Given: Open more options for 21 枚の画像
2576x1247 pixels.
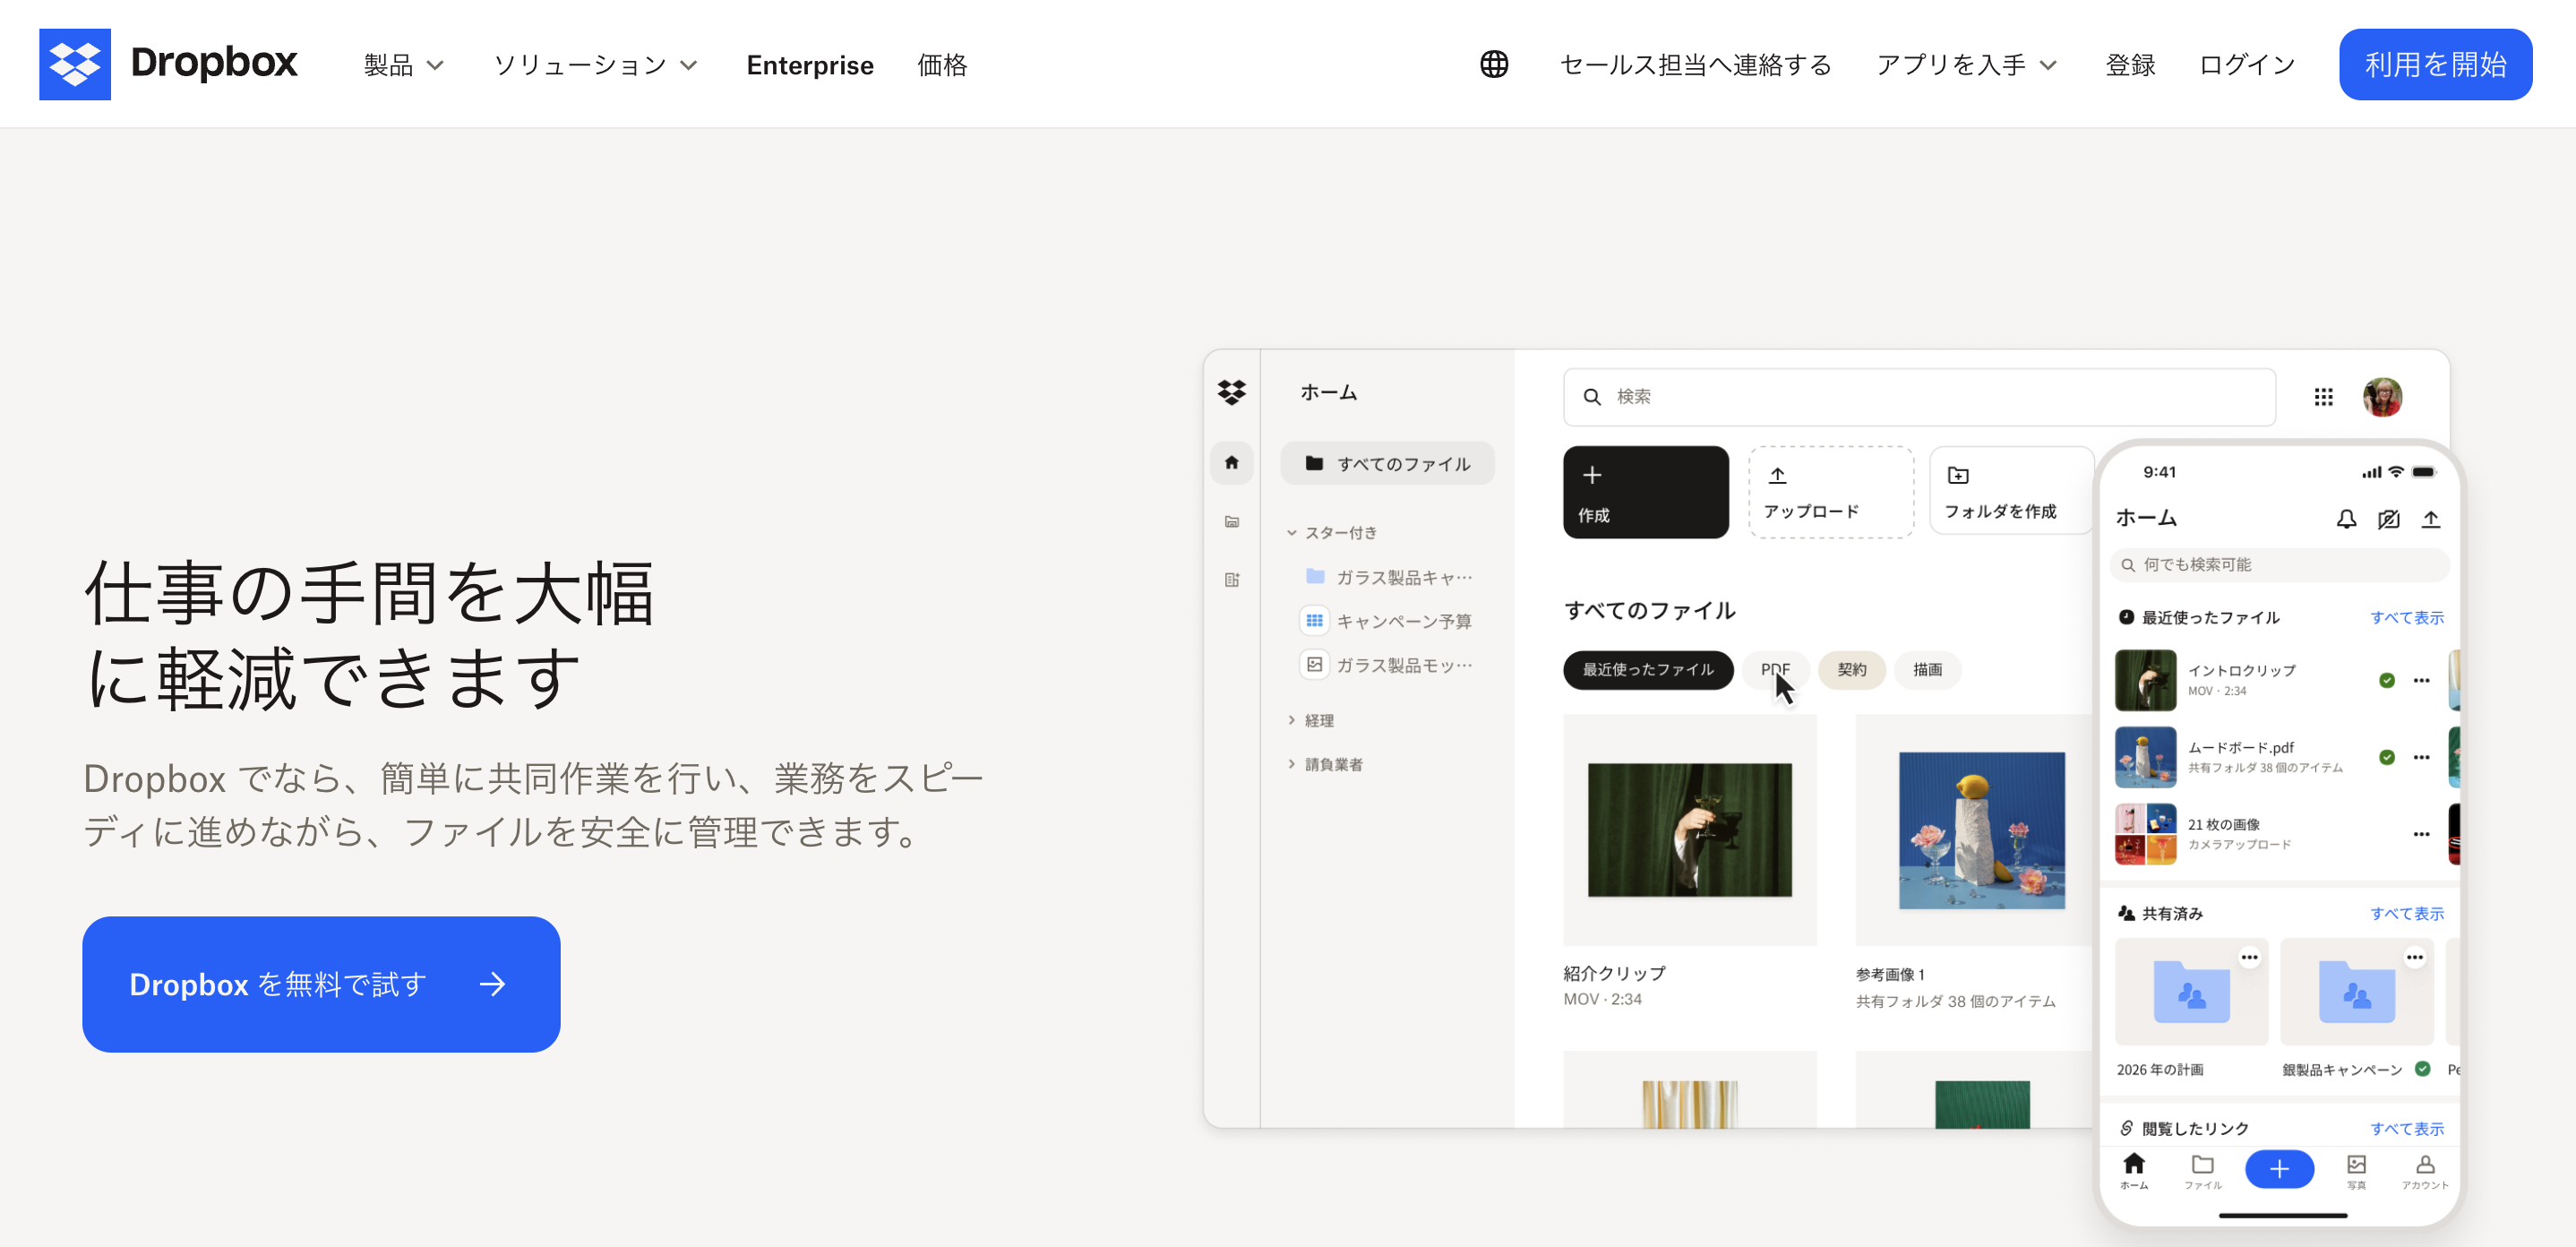Looking at the screenshot, I should (2421, 834).
